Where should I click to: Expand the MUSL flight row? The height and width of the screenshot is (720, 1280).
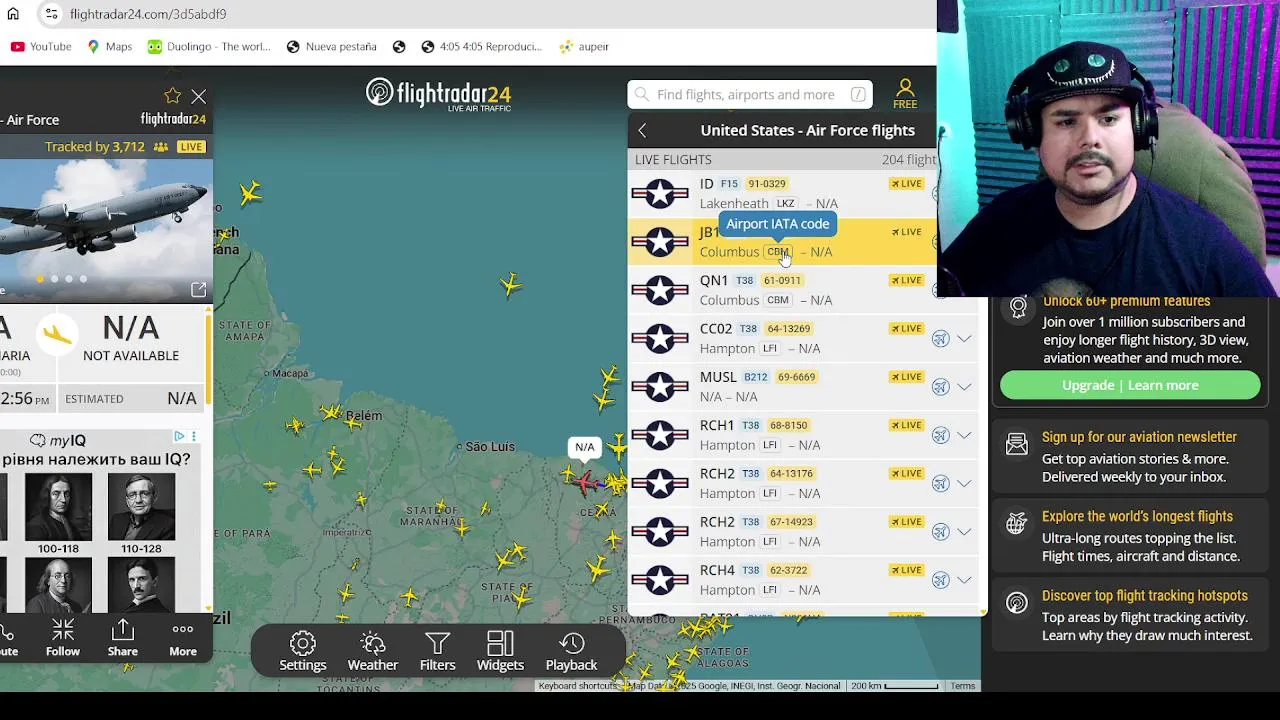pos(964,387)
